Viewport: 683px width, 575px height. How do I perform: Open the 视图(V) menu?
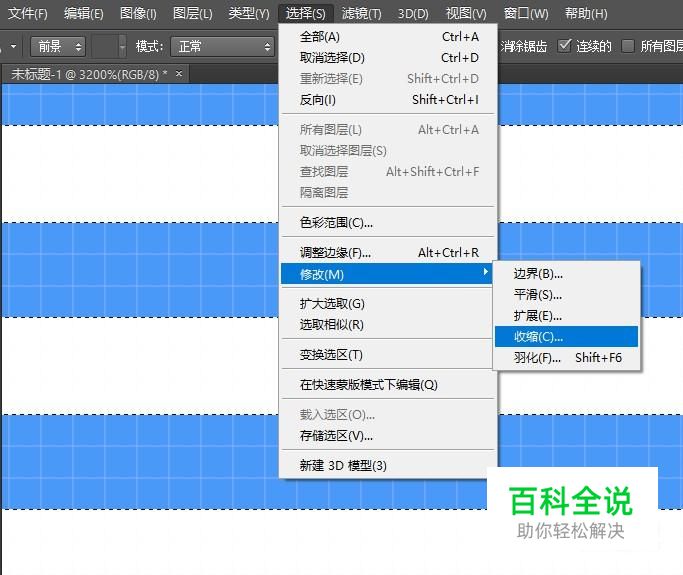(x=466, y=14)
